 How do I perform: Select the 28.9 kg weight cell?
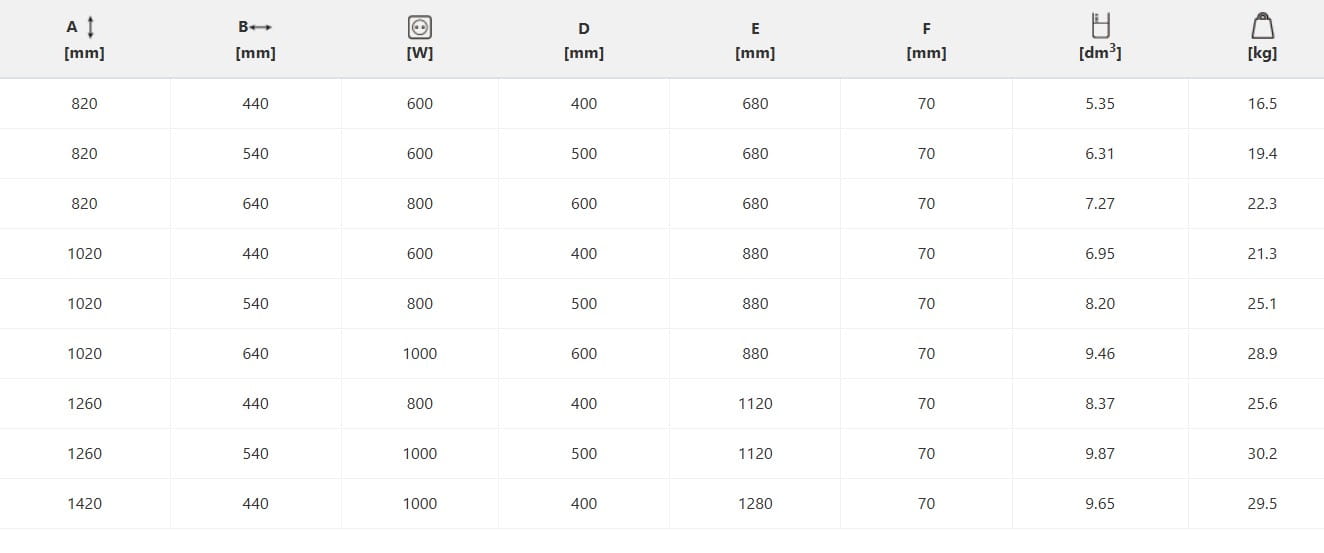[1262, 354]
